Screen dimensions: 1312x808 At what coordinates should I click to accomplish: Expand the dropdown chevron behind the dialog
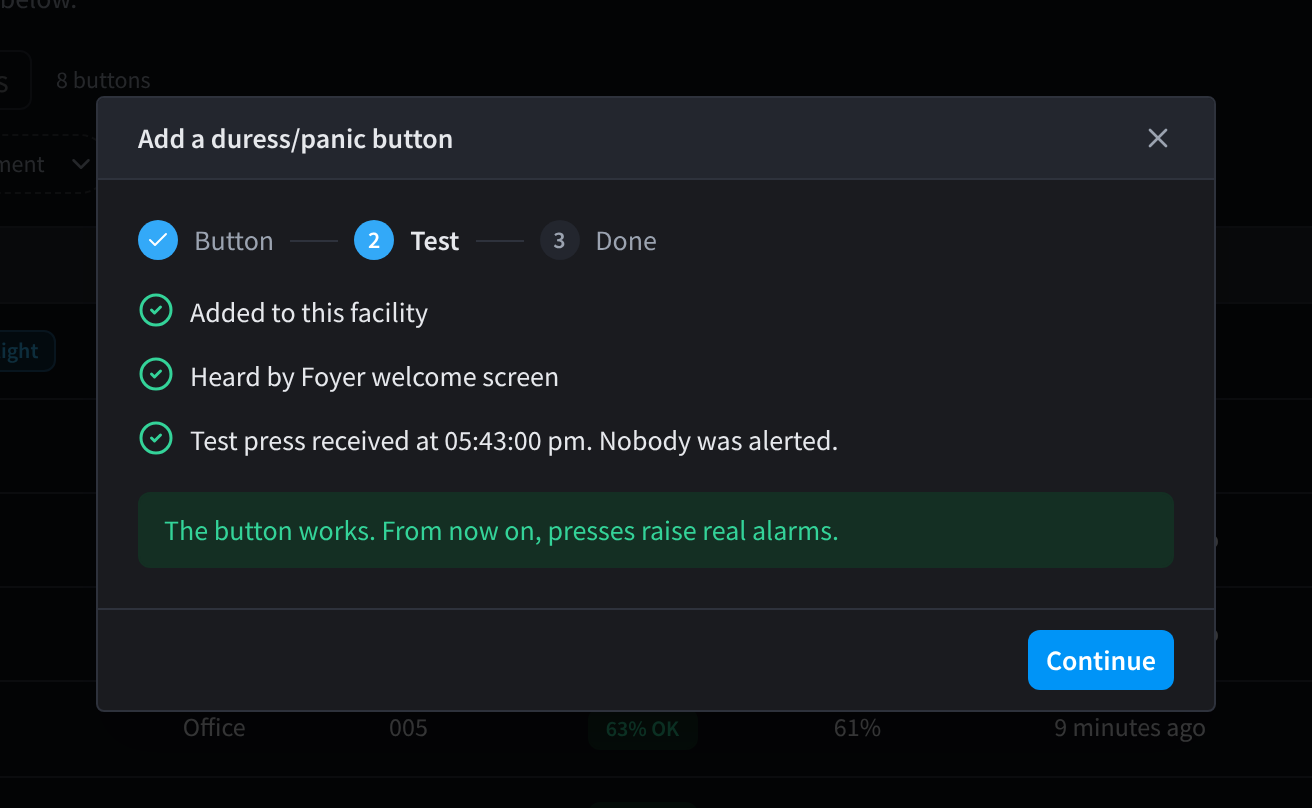[x=82, y=164]
